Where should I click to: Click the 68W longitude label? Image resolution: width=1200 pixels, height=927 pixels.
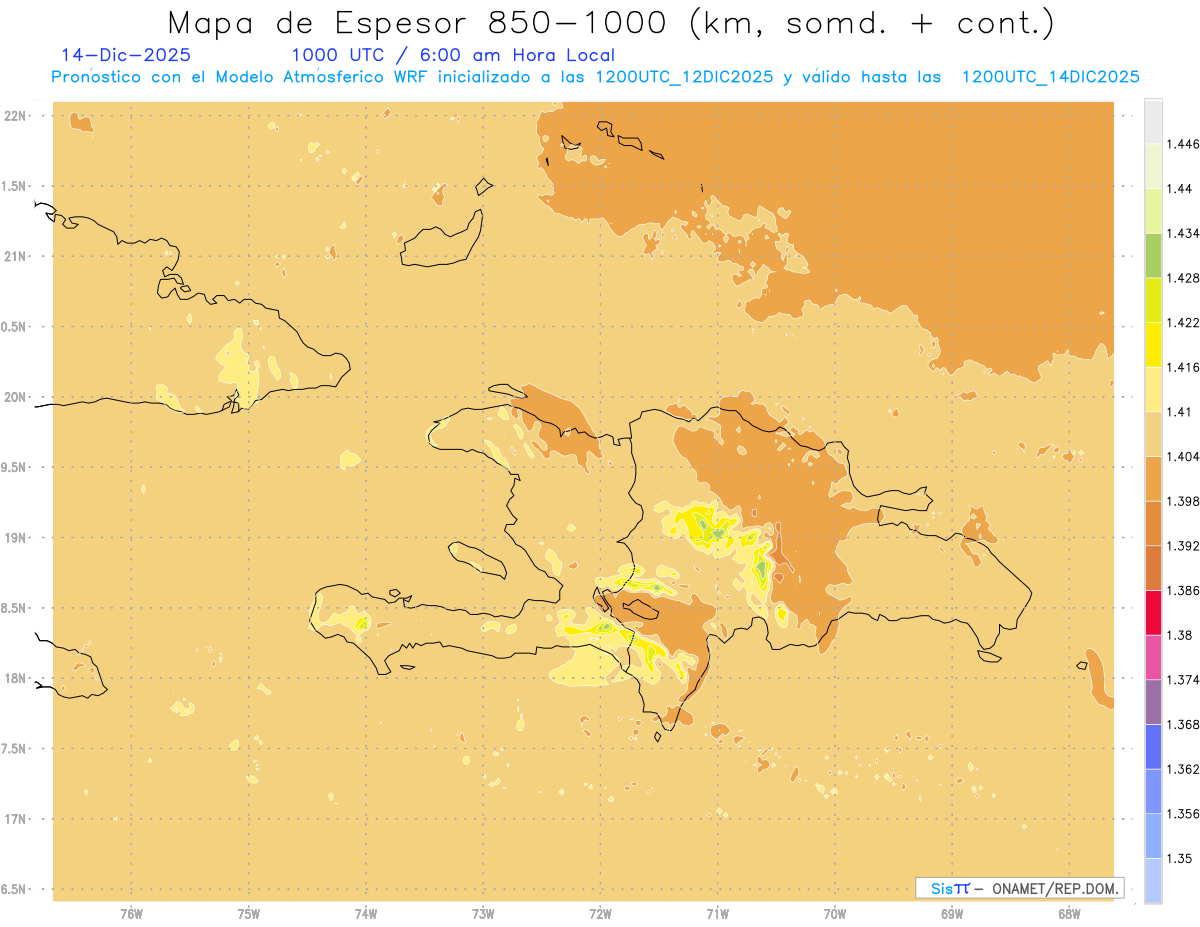(1069, 914)
